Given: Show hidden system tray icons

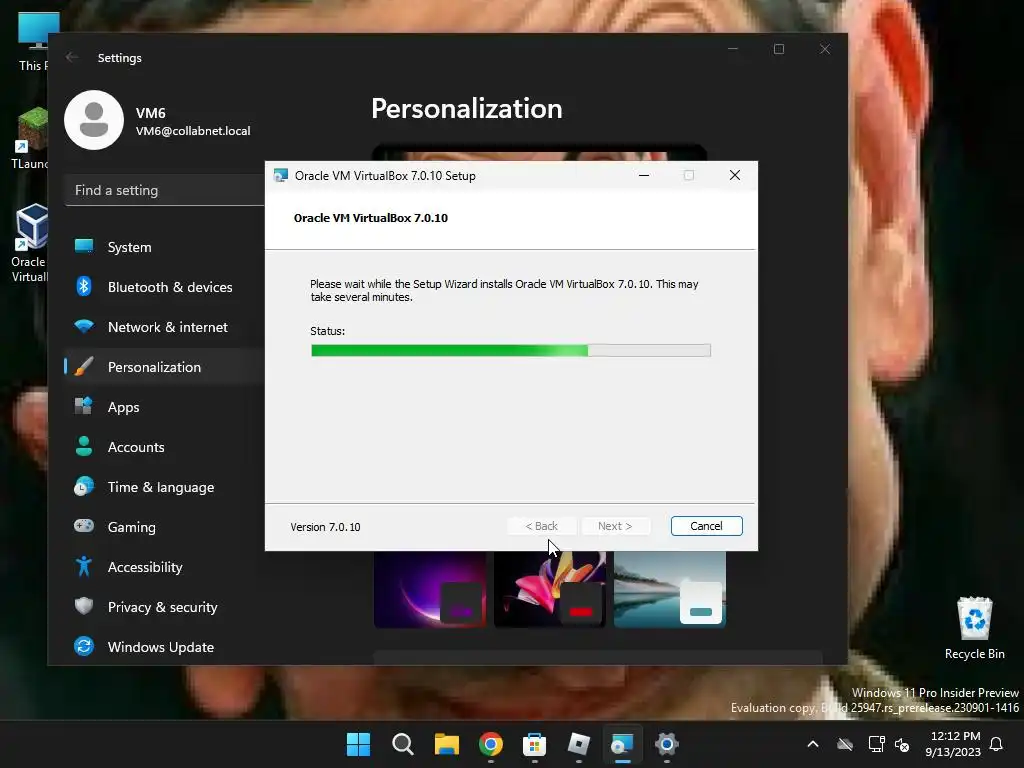Looking at the screenshot, I should (x=813, y=744).
